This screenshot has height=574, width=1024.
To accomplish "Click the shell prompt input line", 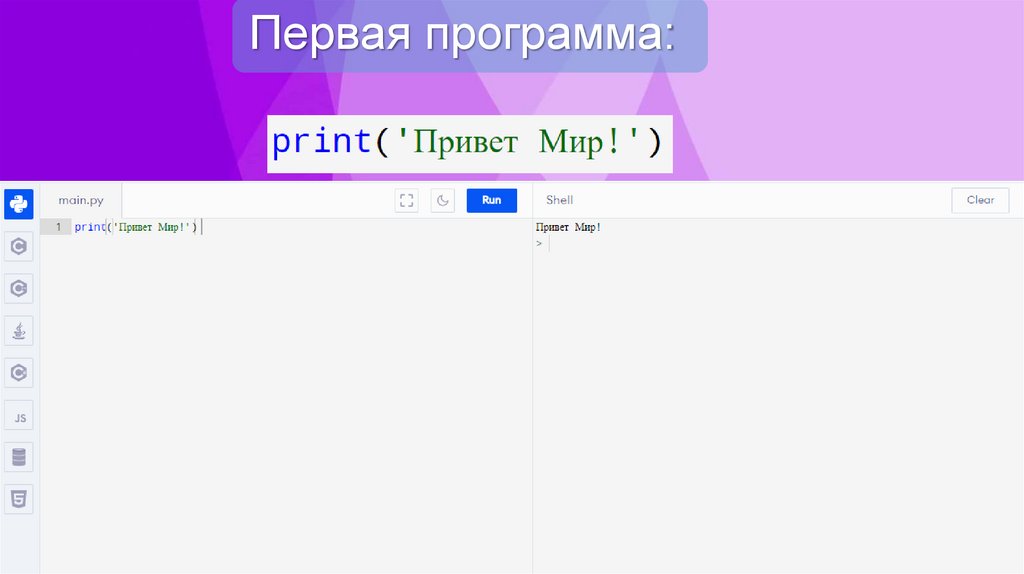I will pos(777,244).
